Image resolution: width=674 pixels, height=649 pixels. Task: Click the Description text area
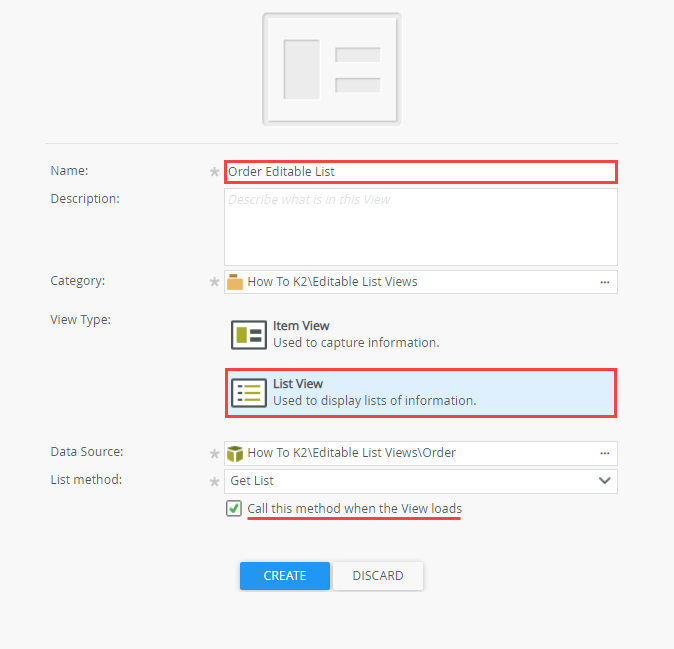421,227
